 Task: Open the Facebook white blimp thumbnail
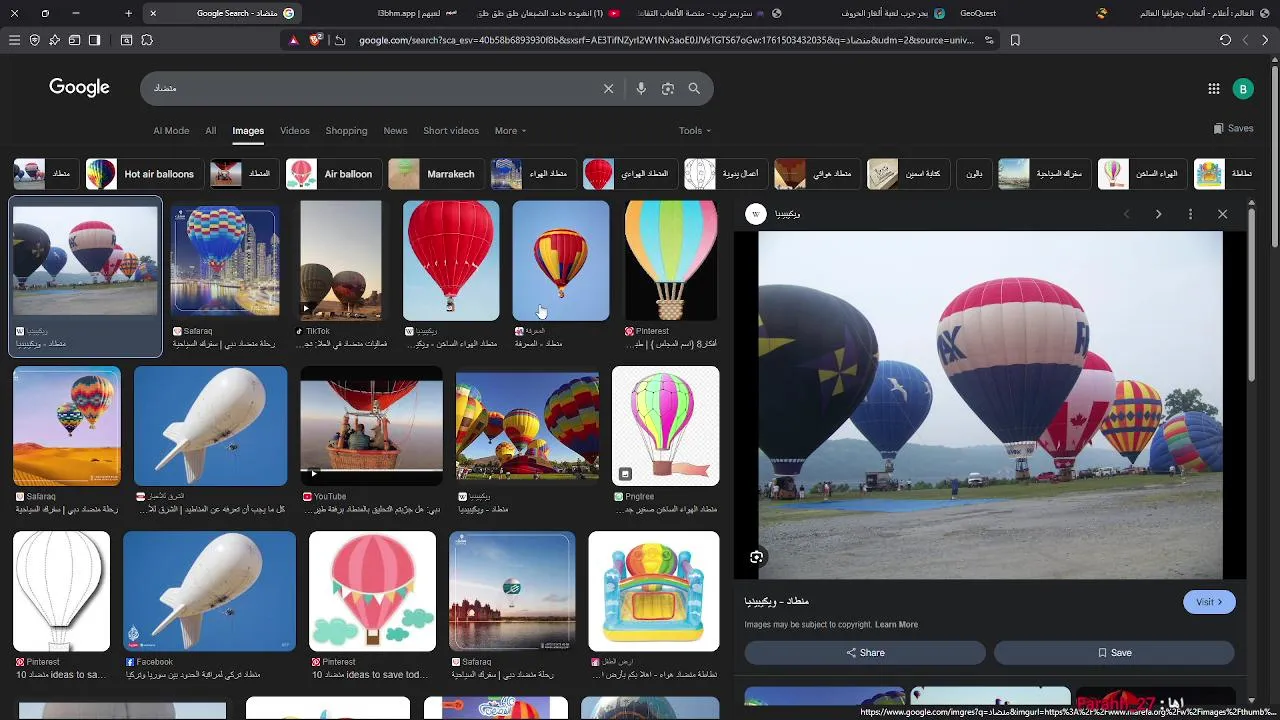209,591
